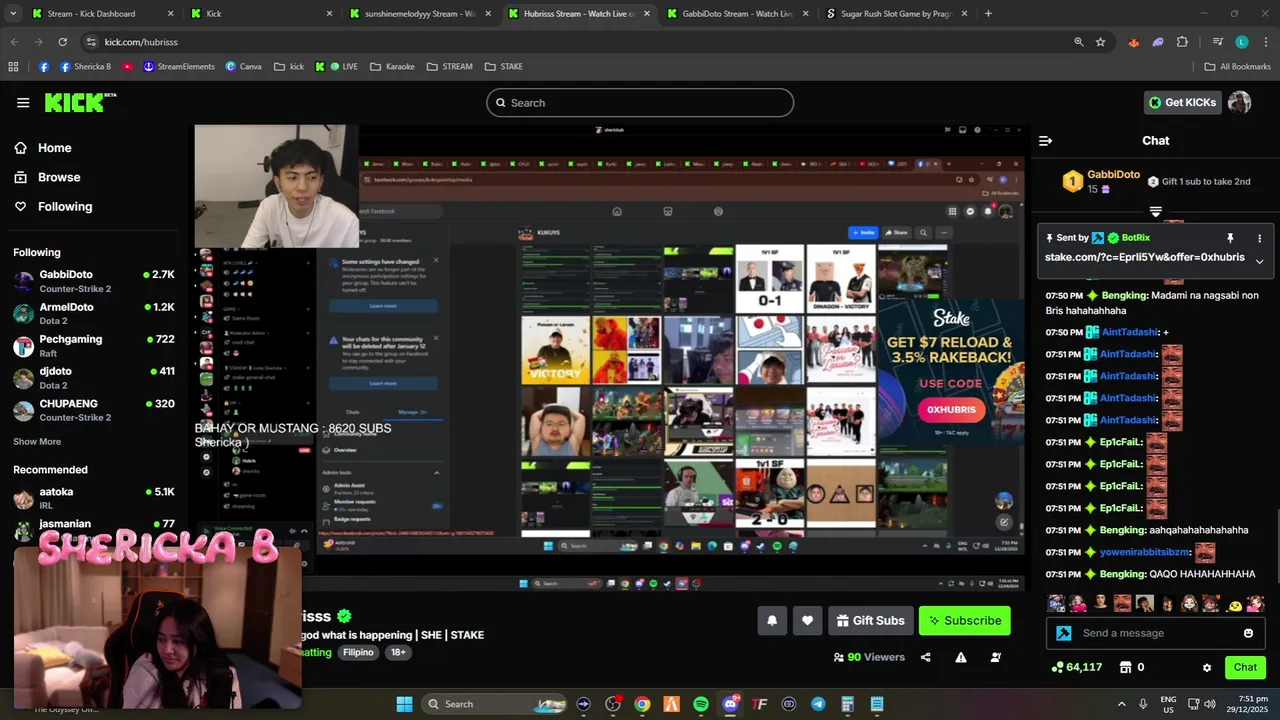The height and width of the screenshot is (720, 1280).
Task: Send message with Chat button
Action: [1245, 667]
